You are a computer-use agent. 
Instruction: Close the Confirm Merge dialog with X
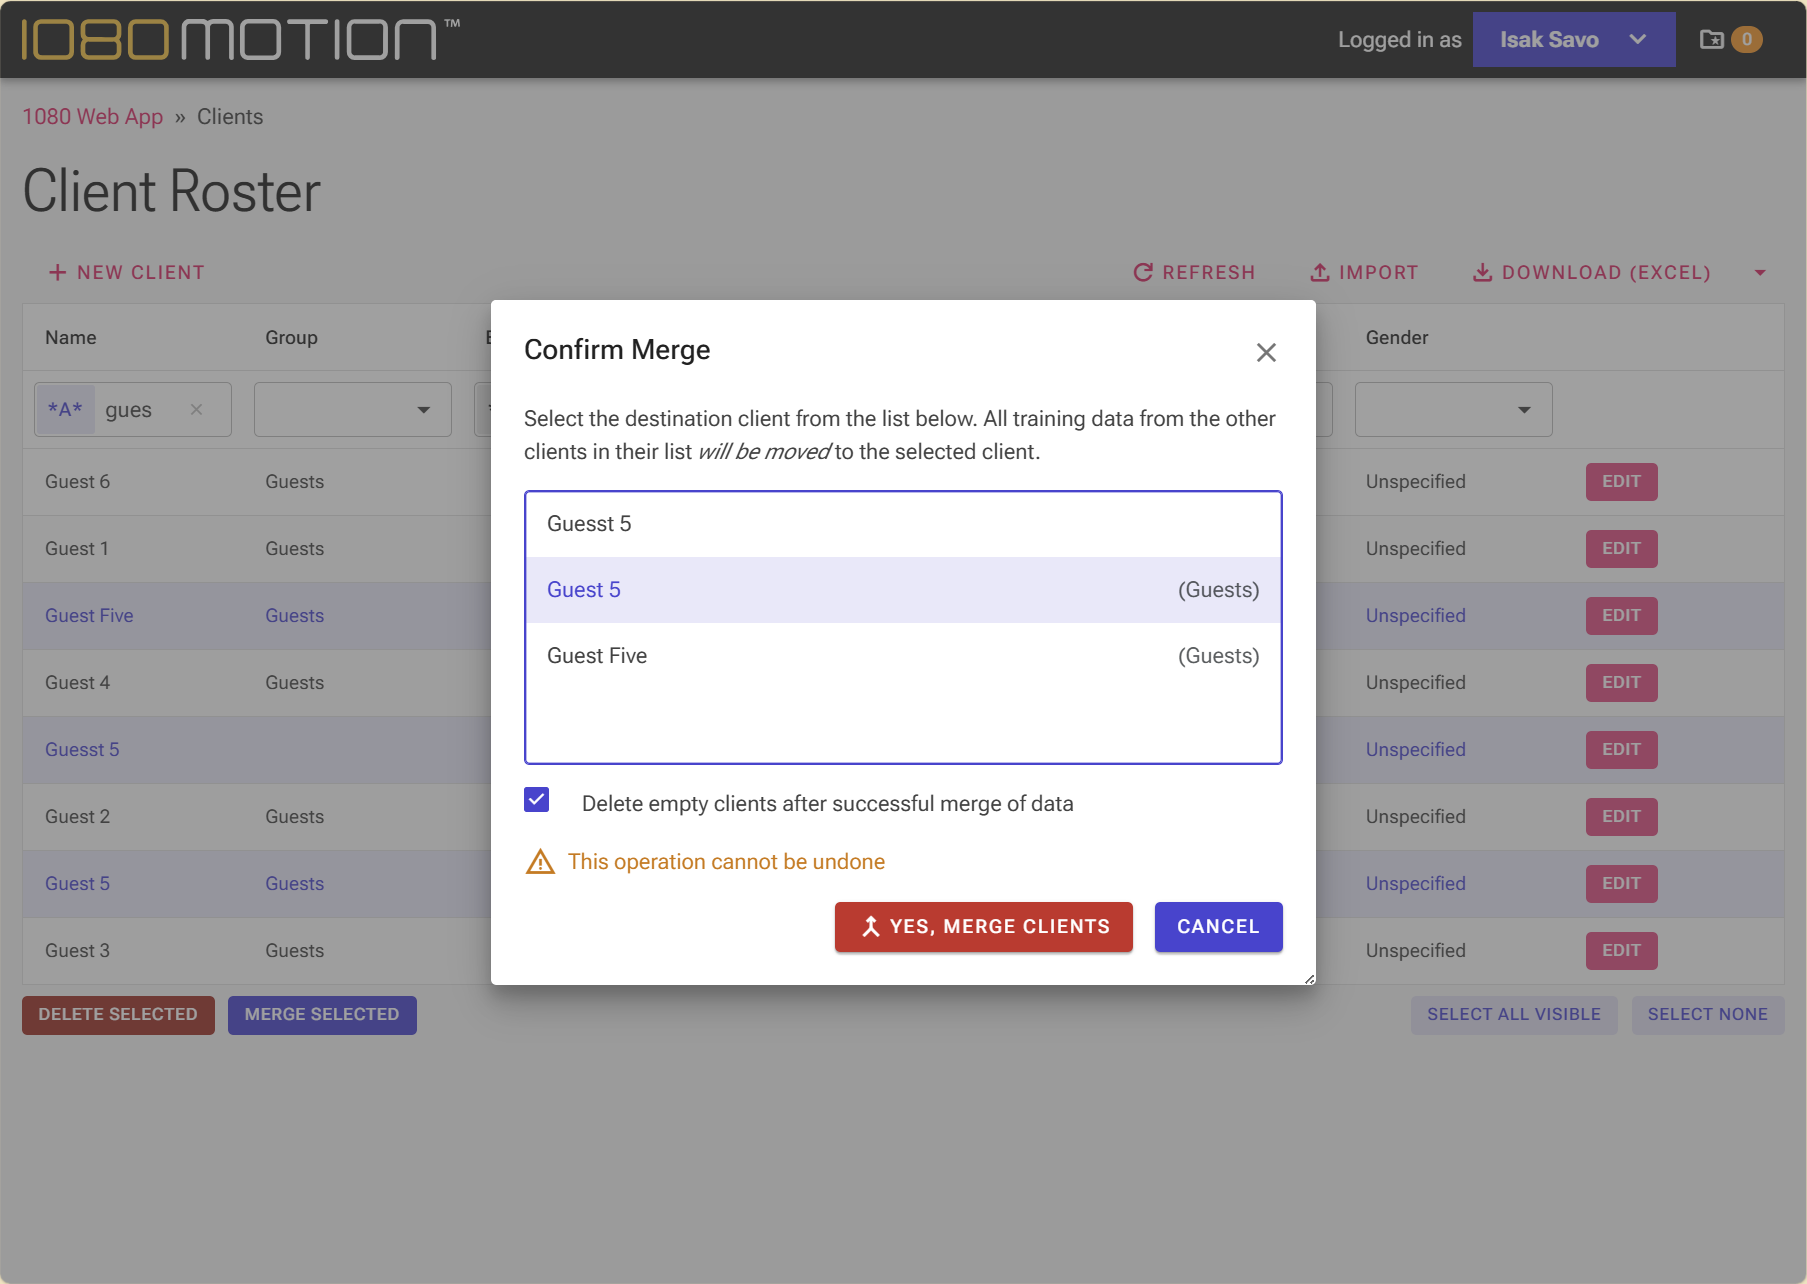click(1266, 352)
